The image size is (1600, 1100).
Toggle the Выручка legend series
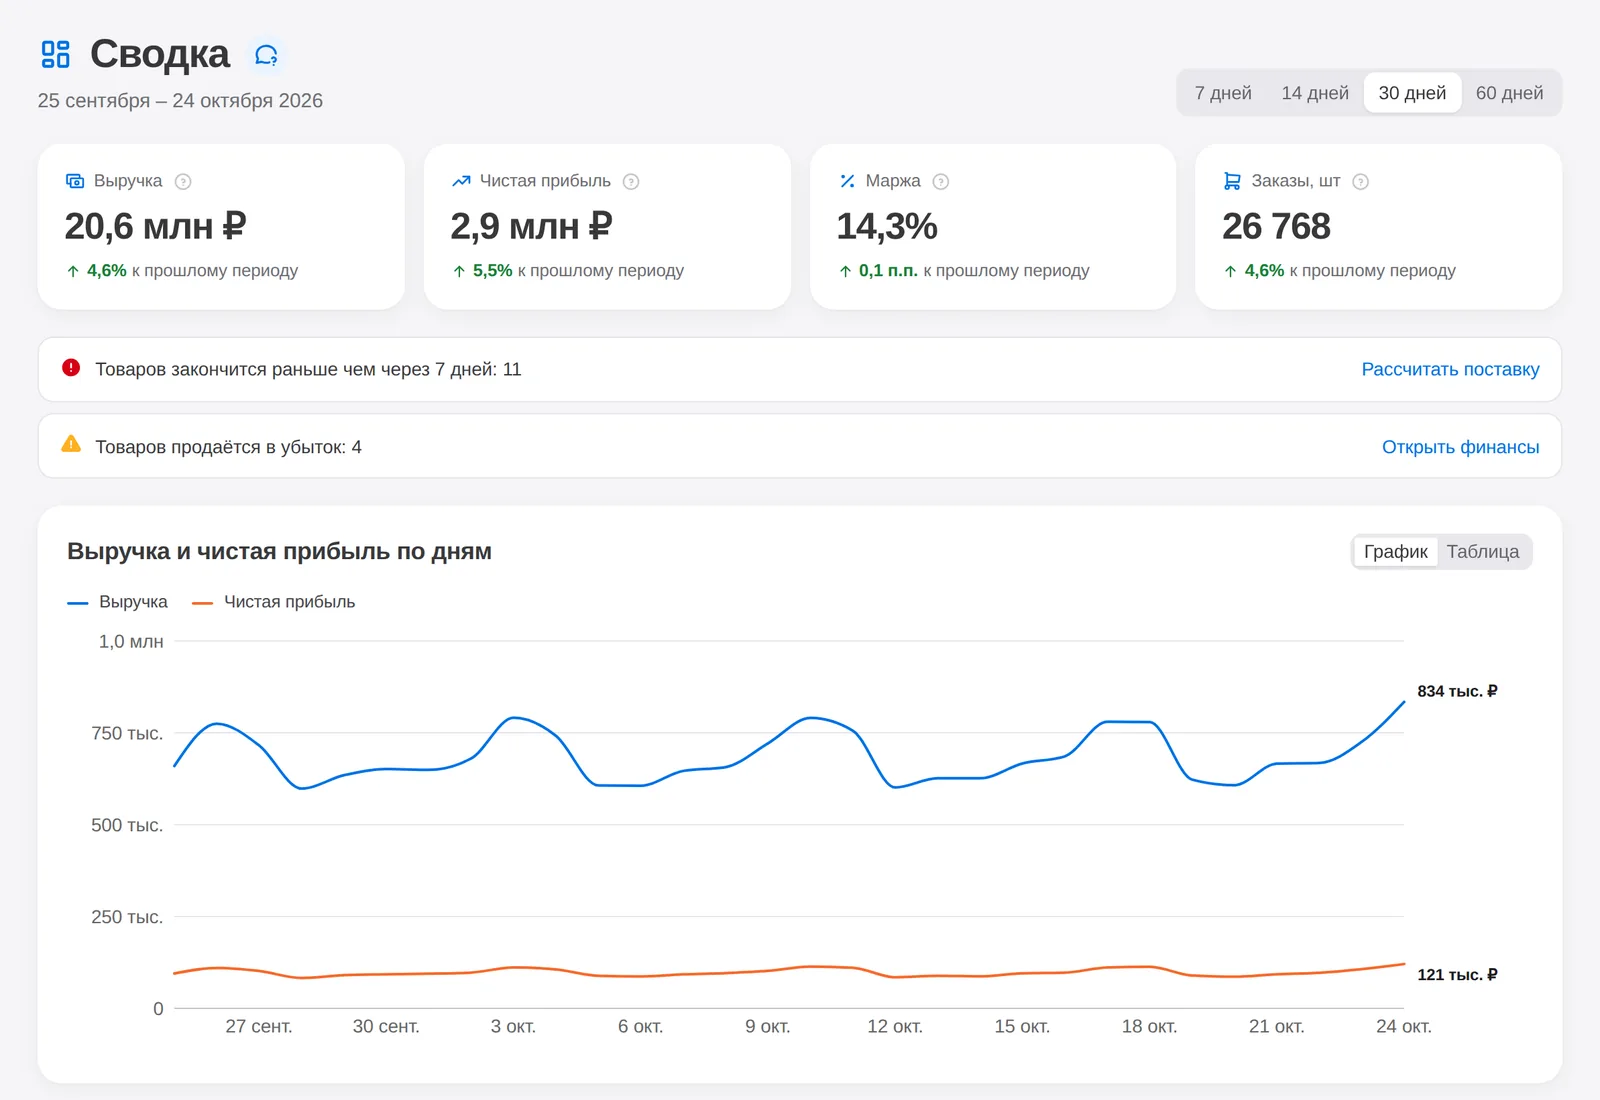117,602
